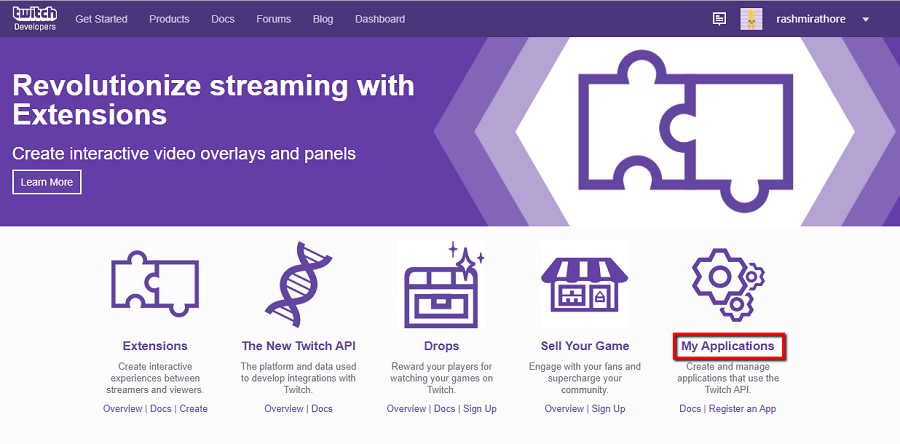Click the DNA helix New Twitch API icon
Image resolution: width=900 pixels, height=444 pixels.
point(298,285)
